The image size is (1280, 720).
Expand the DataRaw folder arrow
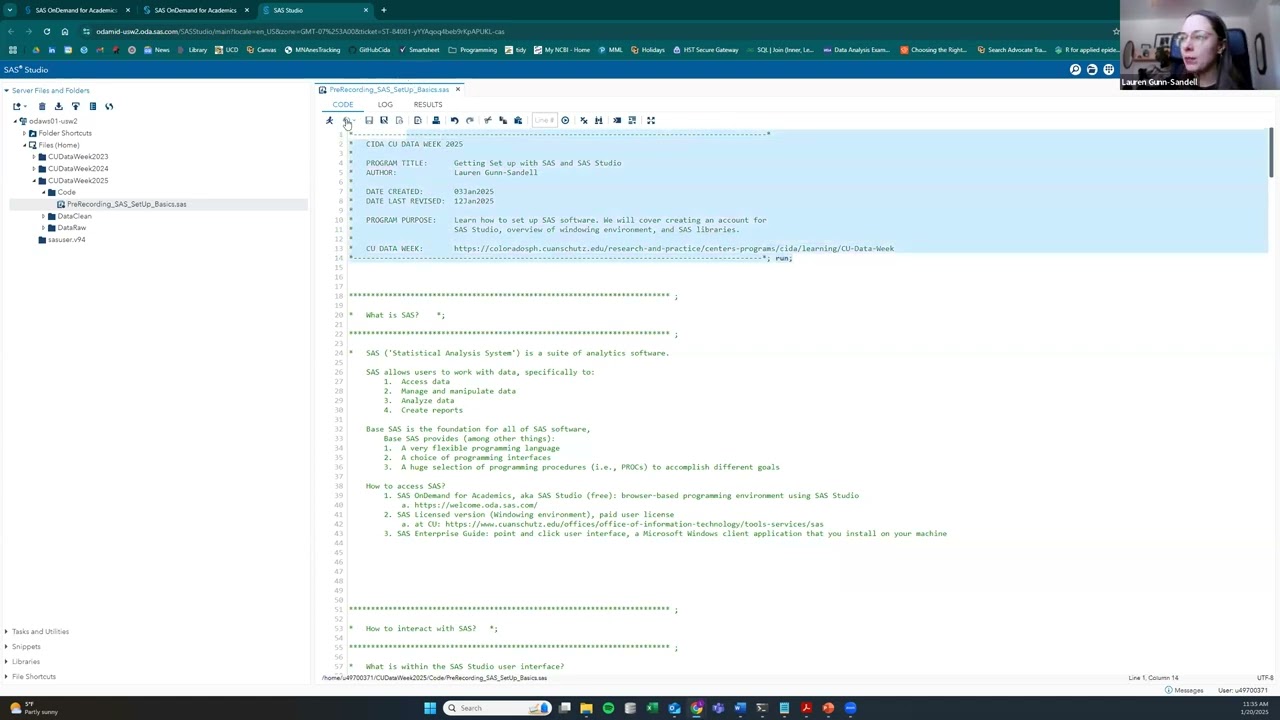tap(43, 228)
